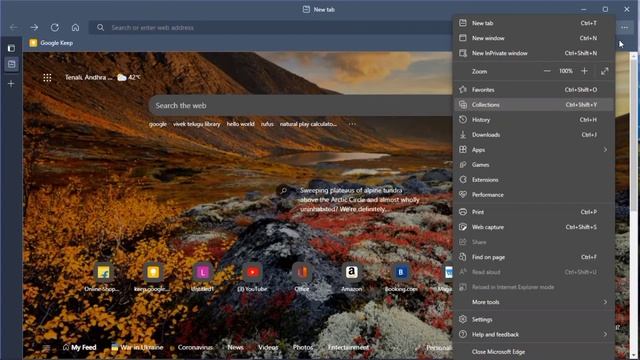Open the weather widget showing 42°C
The image size is (640, 360).
pyautogui.click(x=128, y=77)
